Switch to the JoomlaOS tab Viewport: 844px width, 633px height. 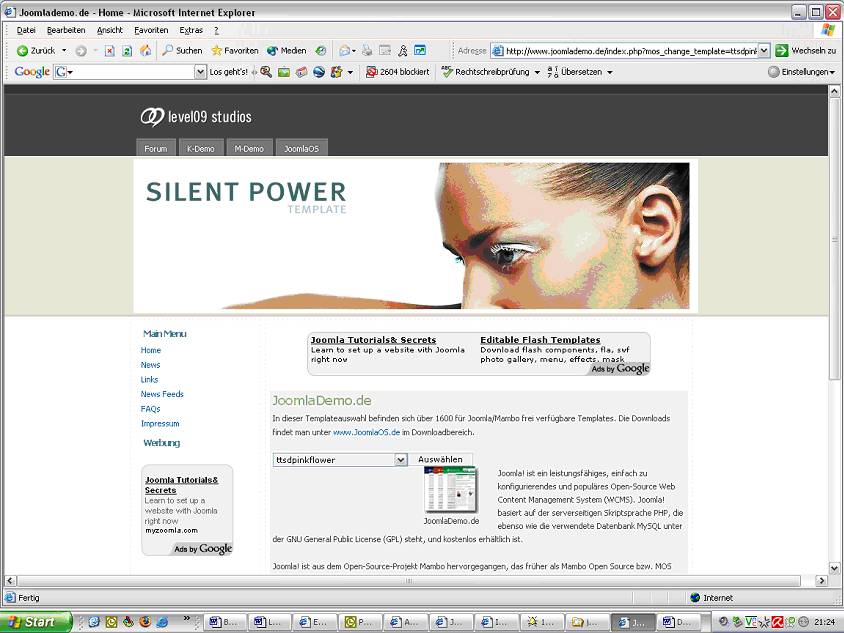tap(301, 148)
